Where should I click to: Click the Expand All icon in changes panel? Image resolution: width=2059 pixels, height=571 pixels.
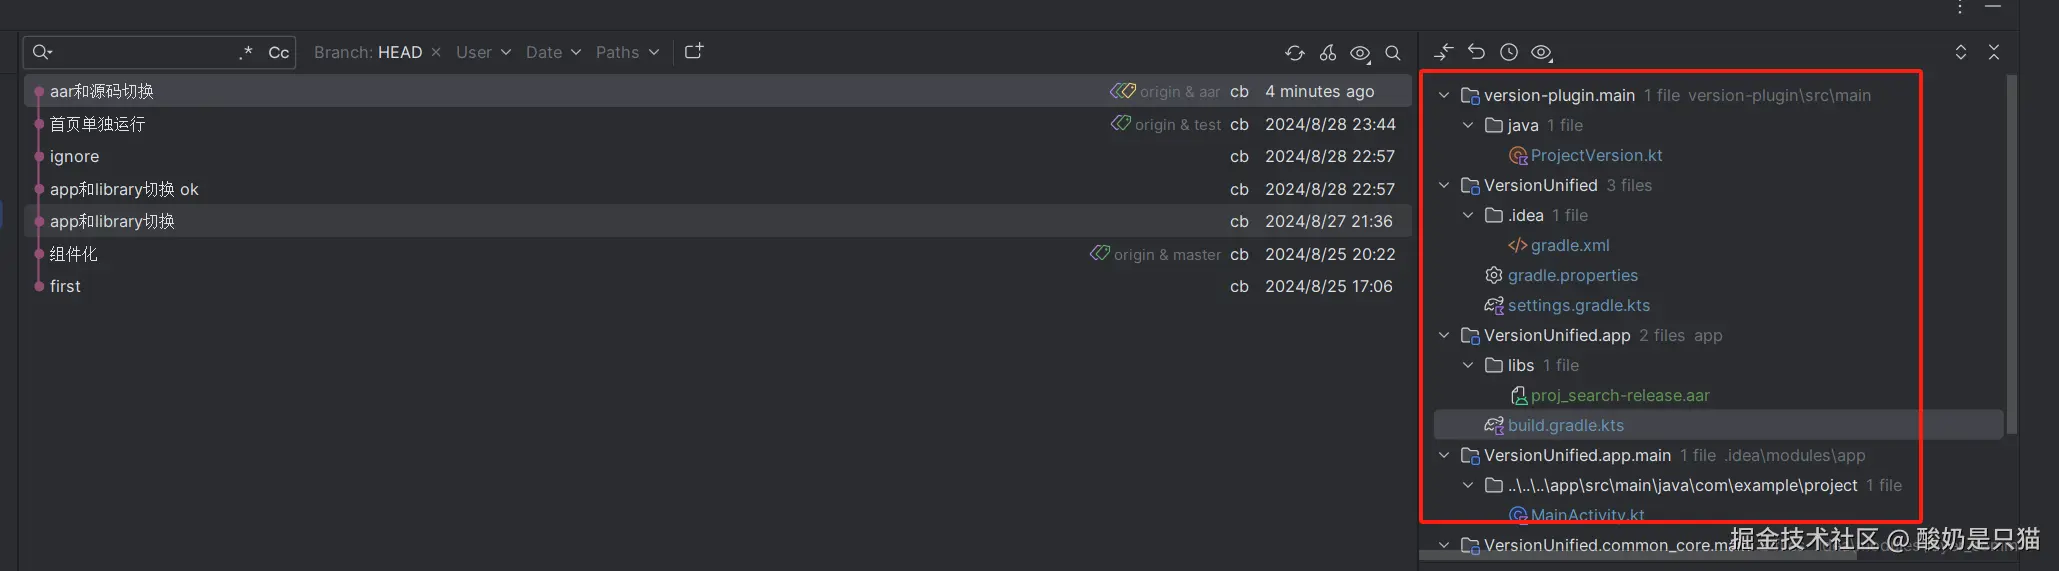click(1961, 52)
